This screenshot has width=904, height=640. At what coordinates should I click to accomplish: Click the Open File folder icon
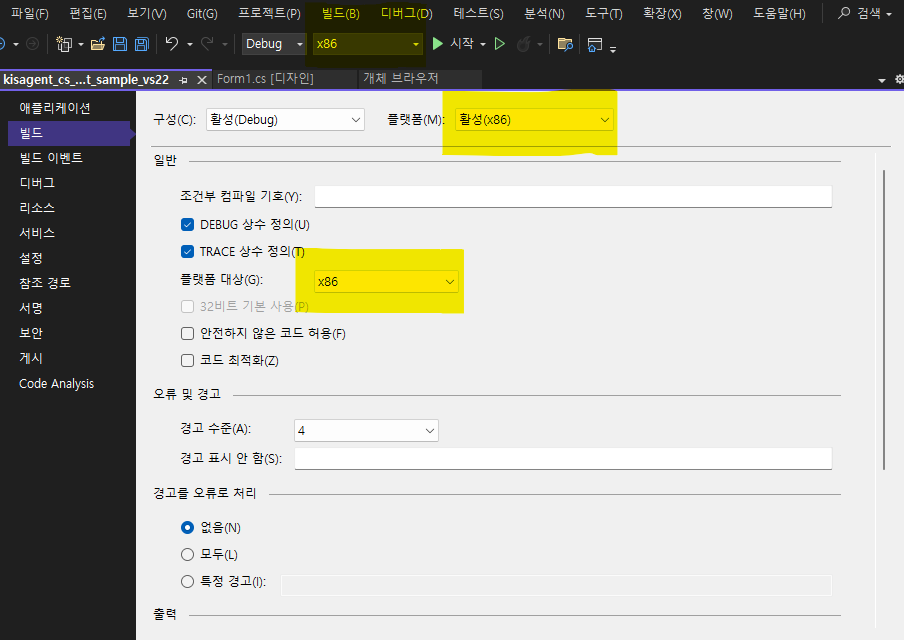[97, 44]
